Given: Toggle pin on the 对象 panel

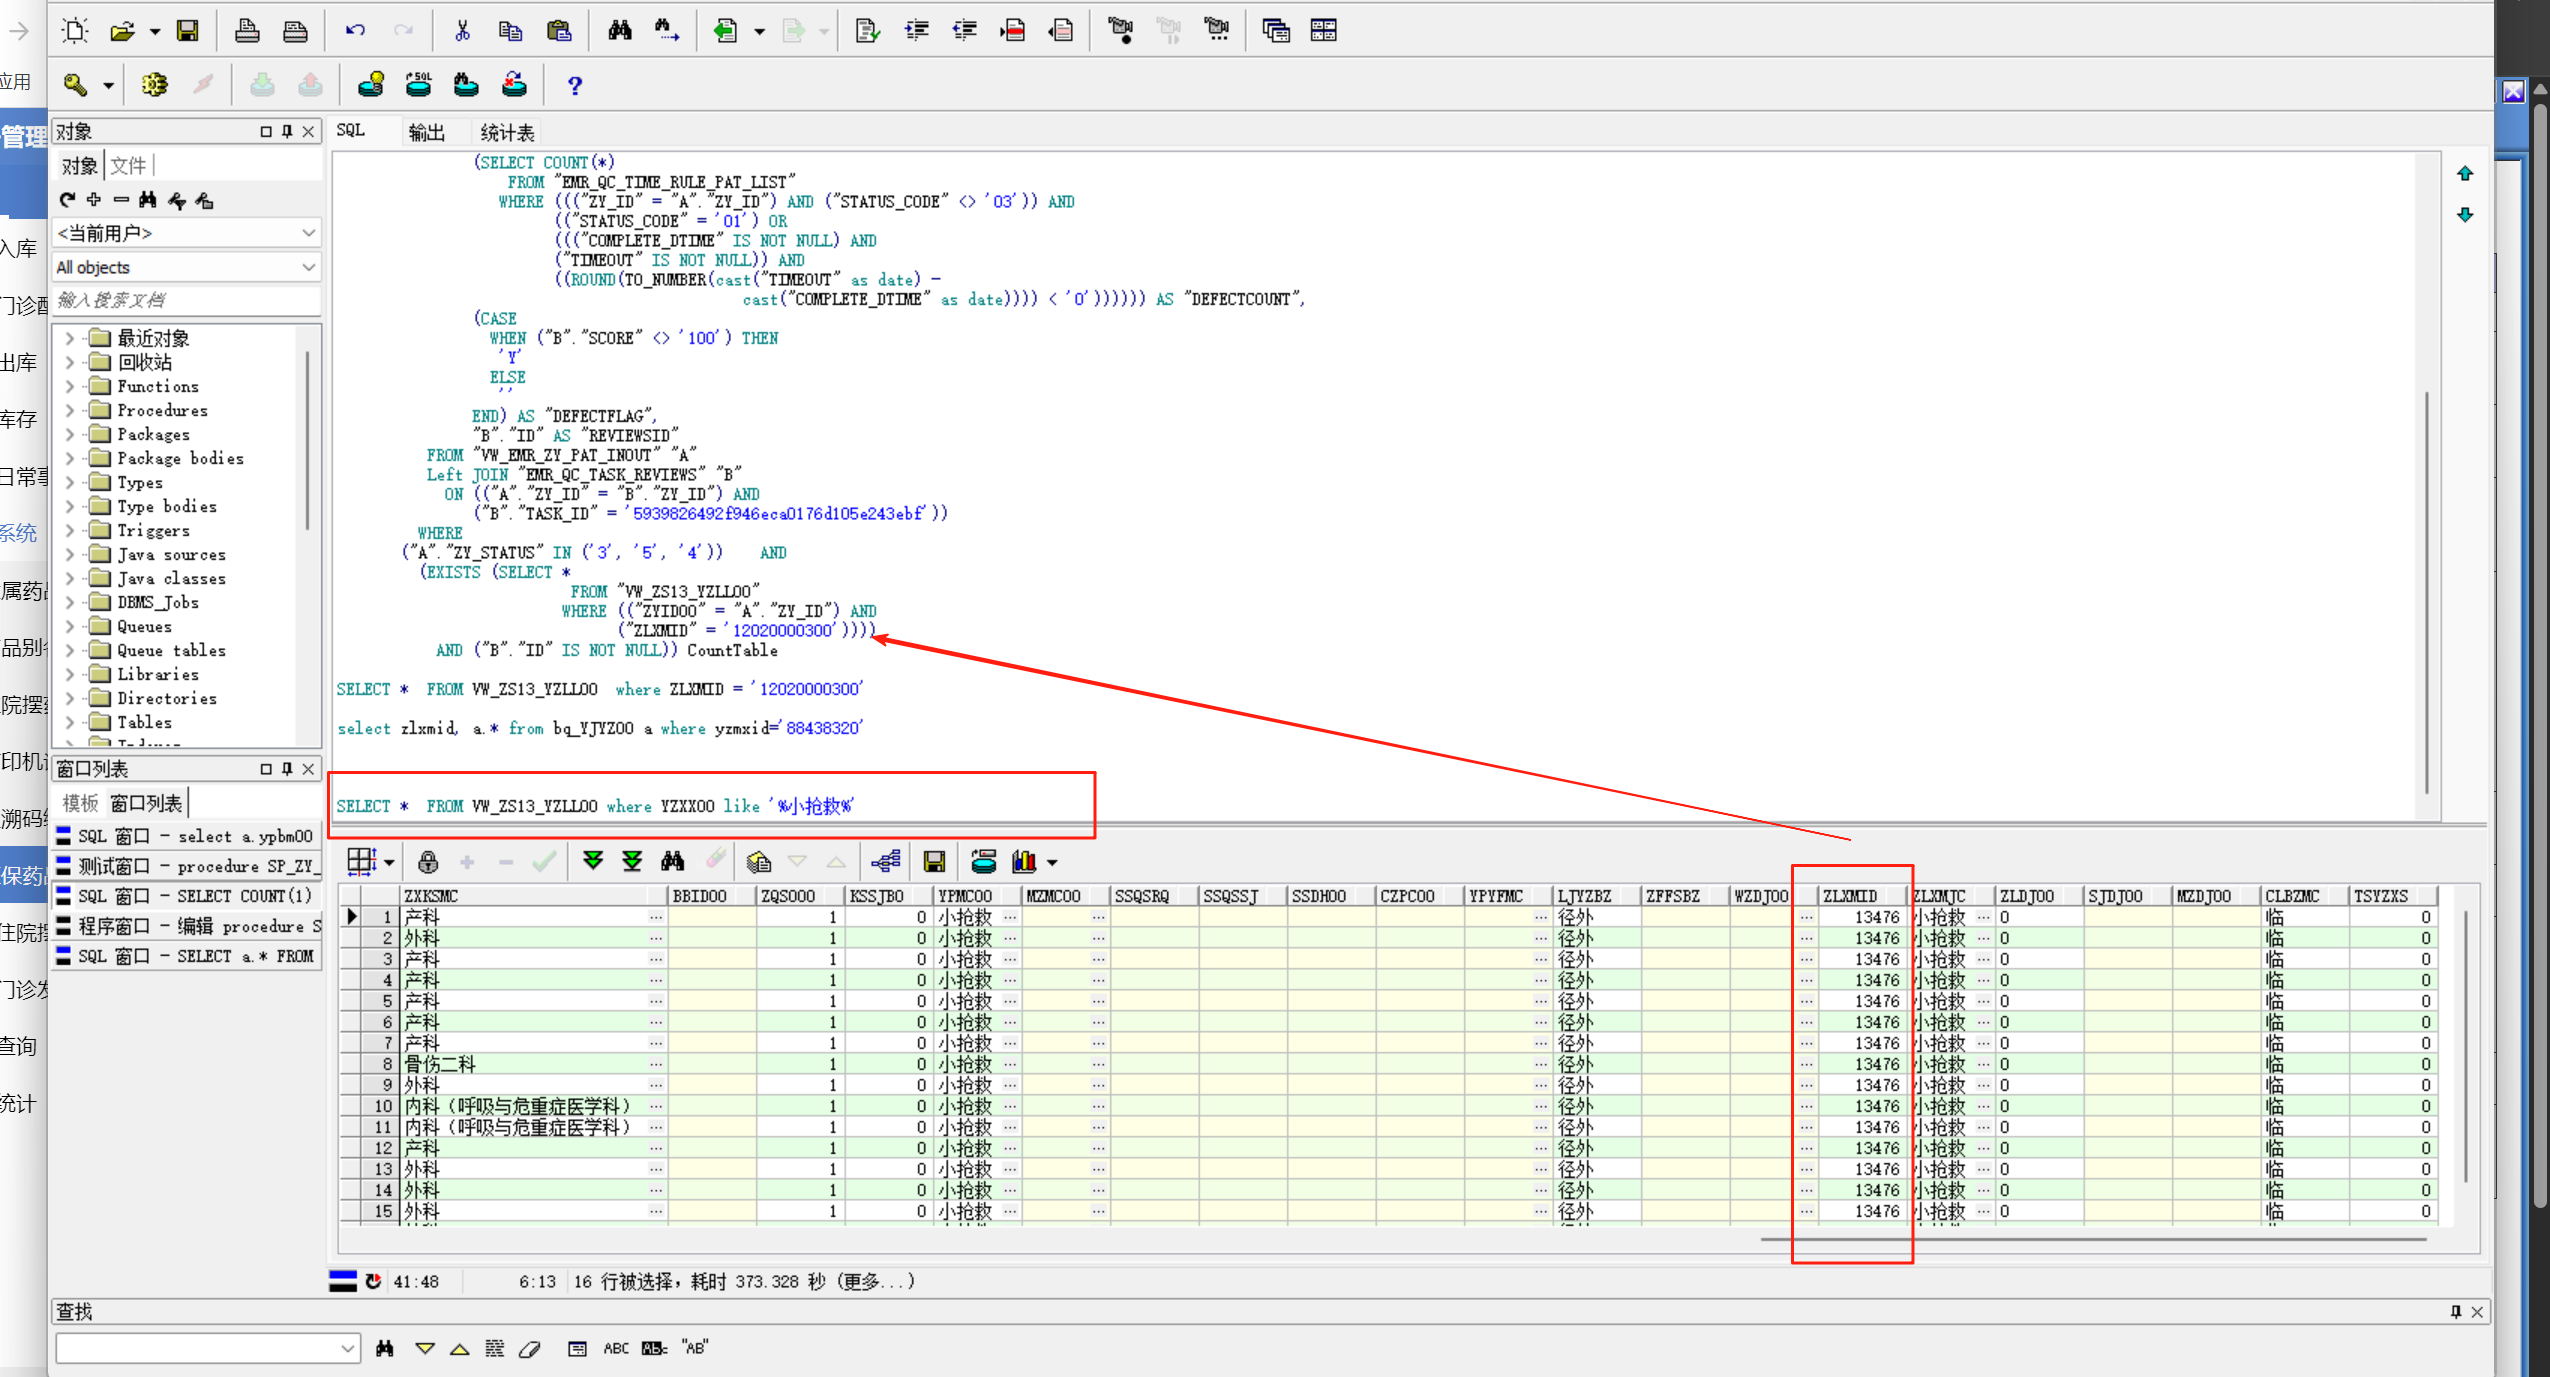Looking at the screenshot, I should click(x=287, y=131).
